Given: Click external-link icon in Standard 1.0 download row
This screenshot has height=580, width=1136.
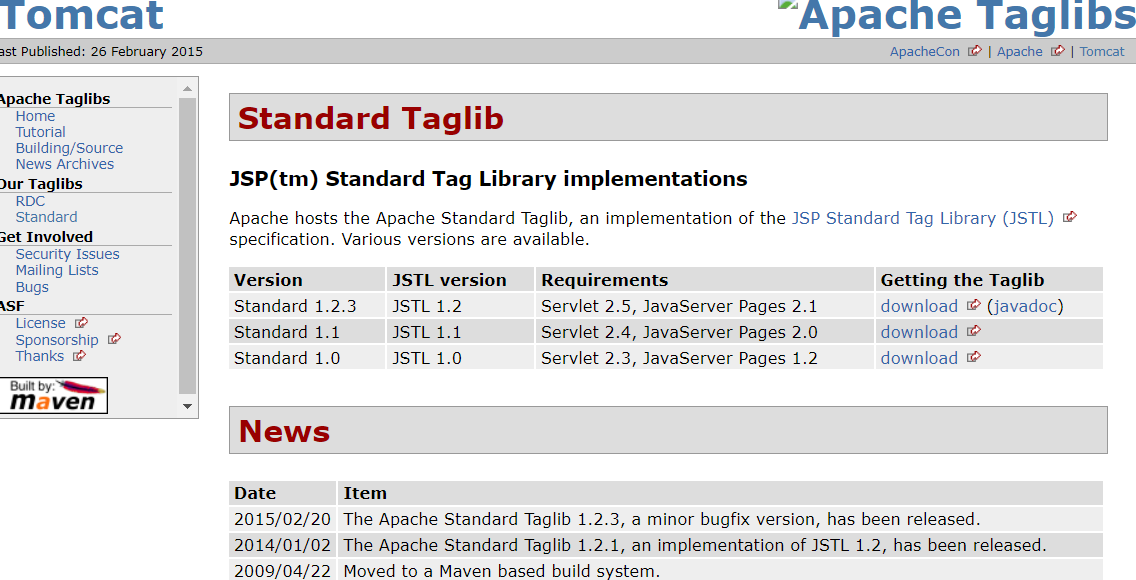Looking at the screenshot, I should point(974,357).
